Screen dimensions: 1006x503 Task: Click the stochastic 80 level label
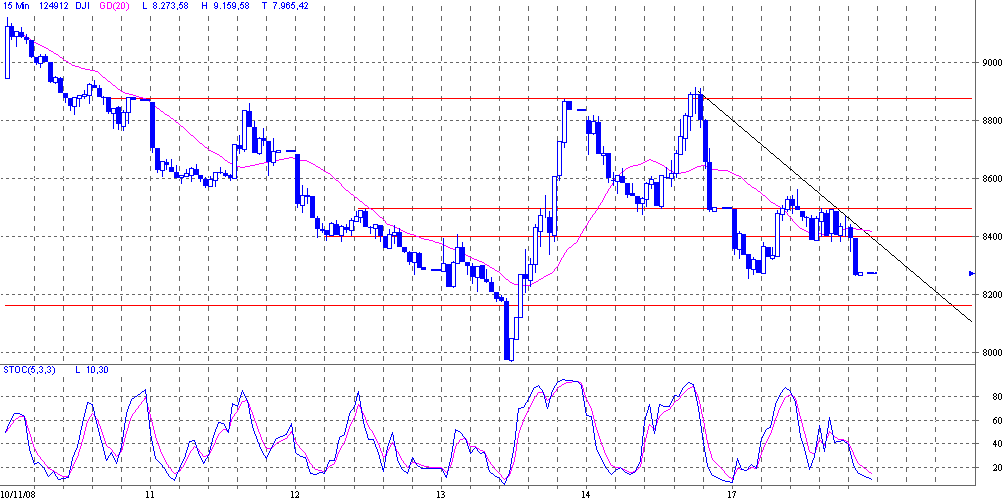(997, 397)
